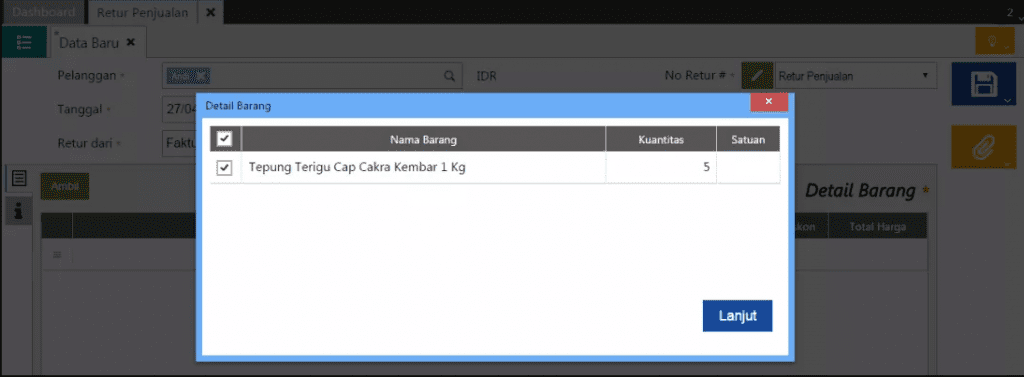Expand the attachment button dropdown arrow
Image resolution: width=1024 pixels, height=377 pixels.
coord(1008,164)
